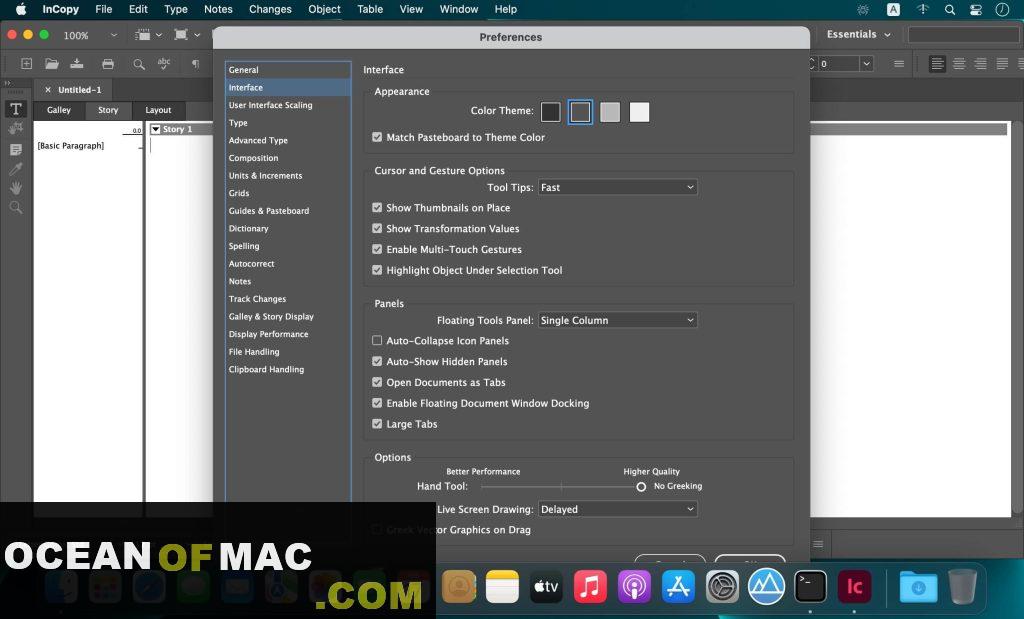1024x619 pixels.
Task: Disable Enable Multi-Touch Gestures checkbox
Action: (x=377, y=249)
